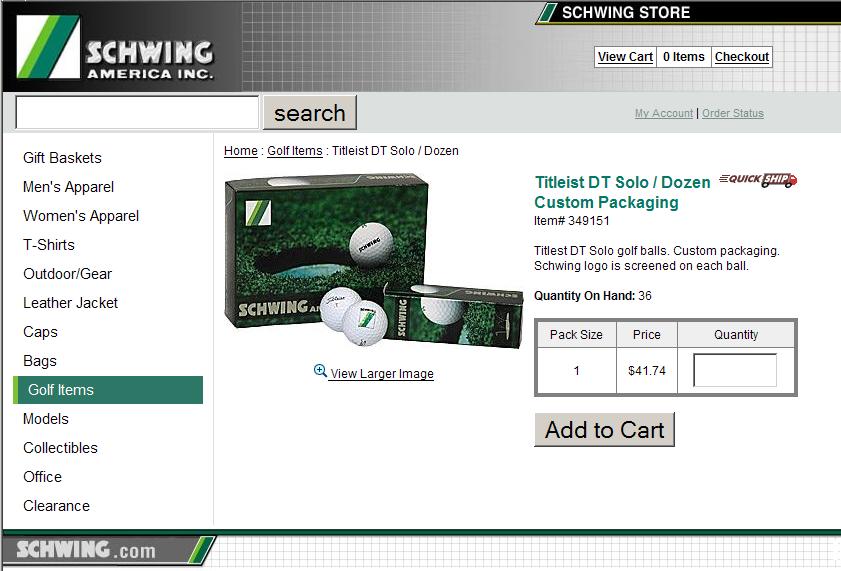This screenshot has height=571, width=841.
Task: Click the Schwing Store header banner text
Action: 625,12
